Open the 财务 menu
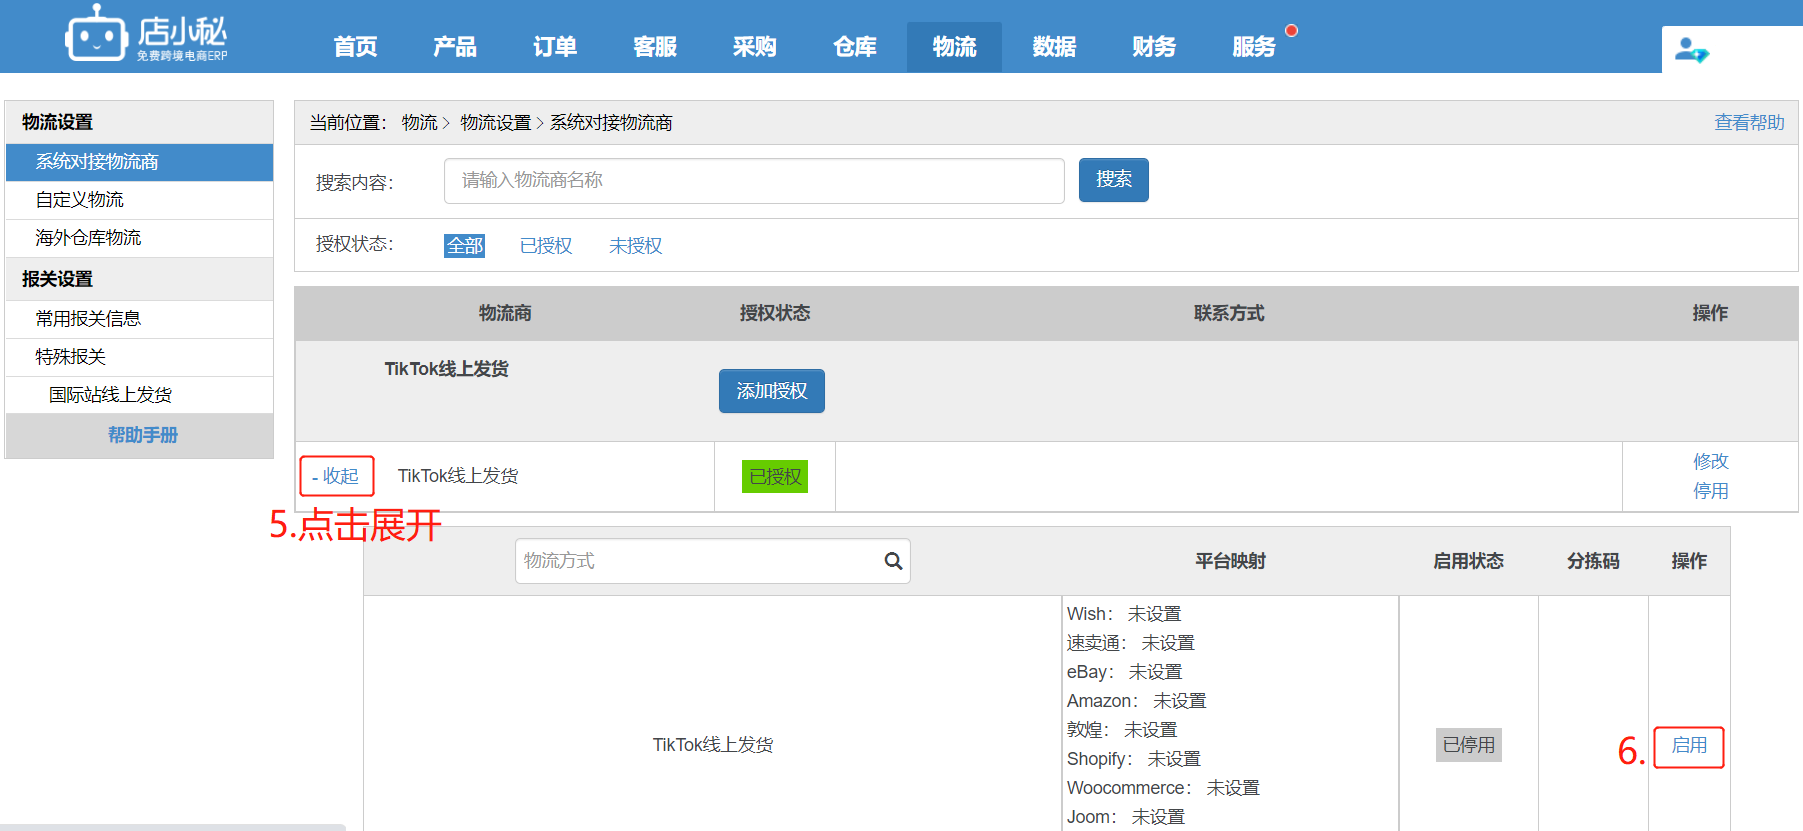The image size is (1803, 831). [1154, 47]
